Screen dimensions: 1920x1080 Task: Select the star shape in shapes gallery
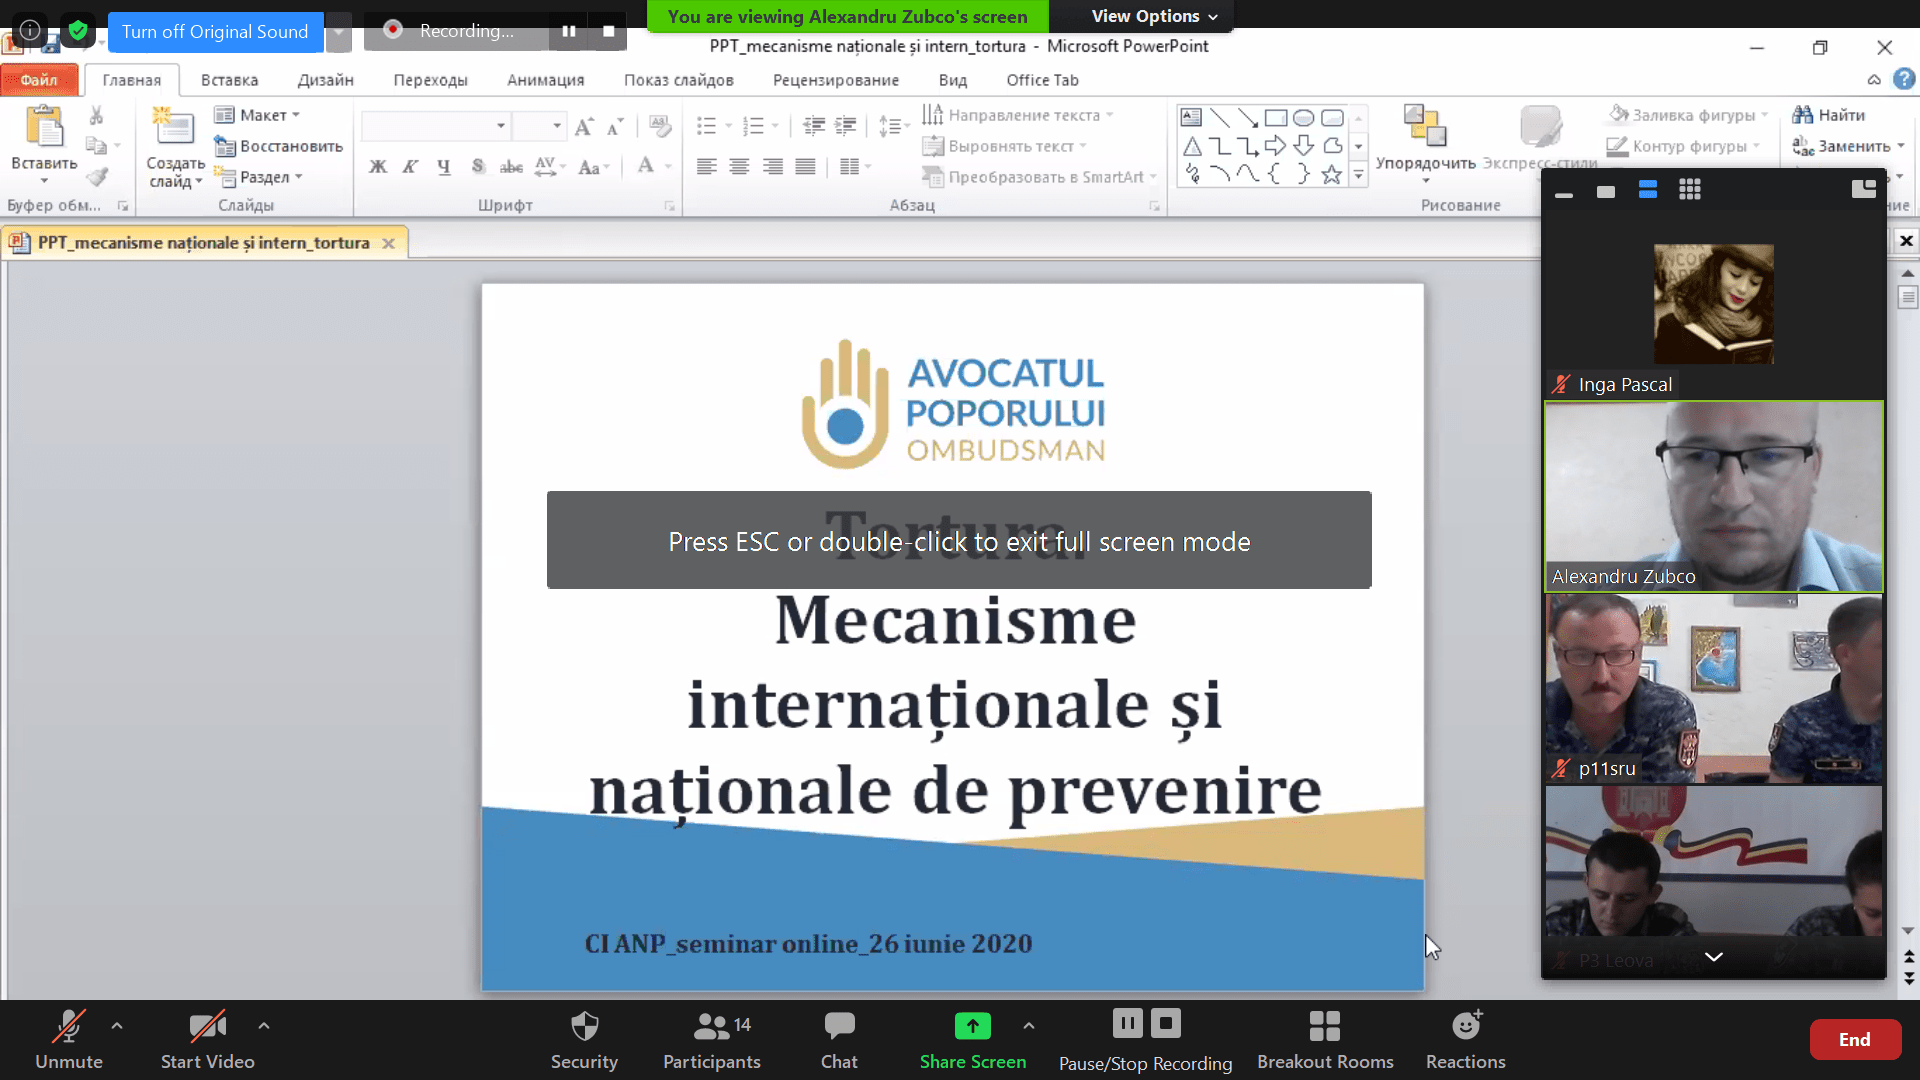tap(1332, 175)
